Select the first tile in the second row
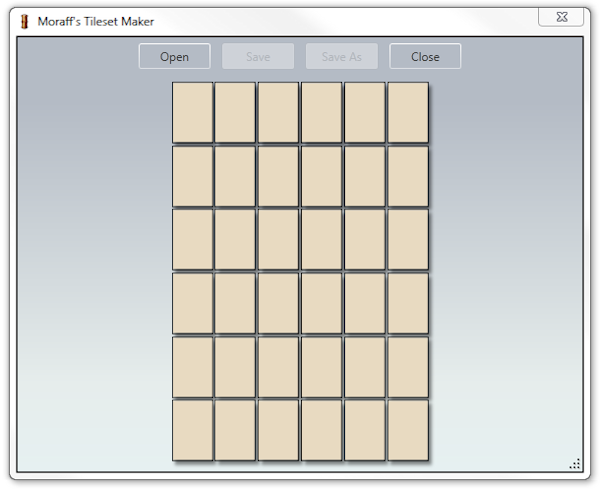 (x=192, y=176)
